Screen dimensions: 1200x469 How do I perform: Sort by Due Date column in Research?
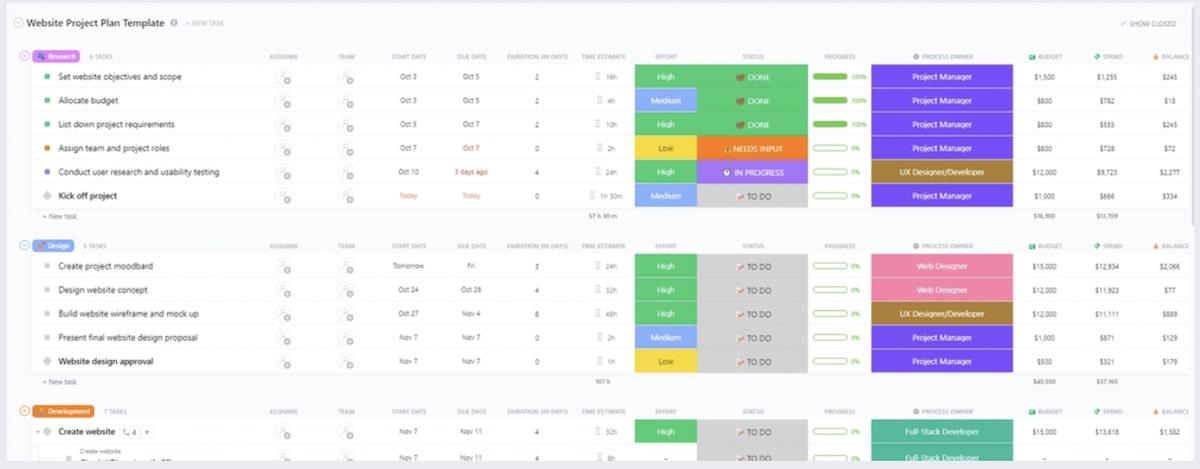471,57
